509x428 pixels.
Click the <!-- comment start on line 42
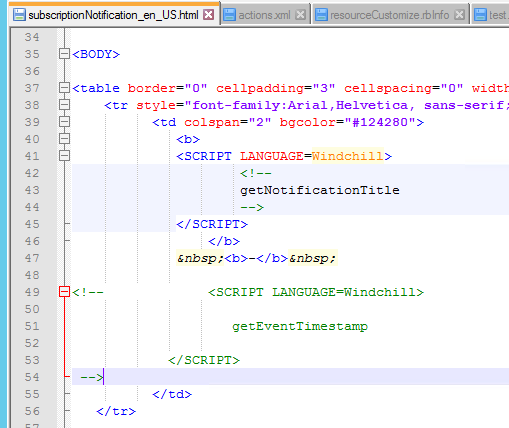tap(256, 173)
